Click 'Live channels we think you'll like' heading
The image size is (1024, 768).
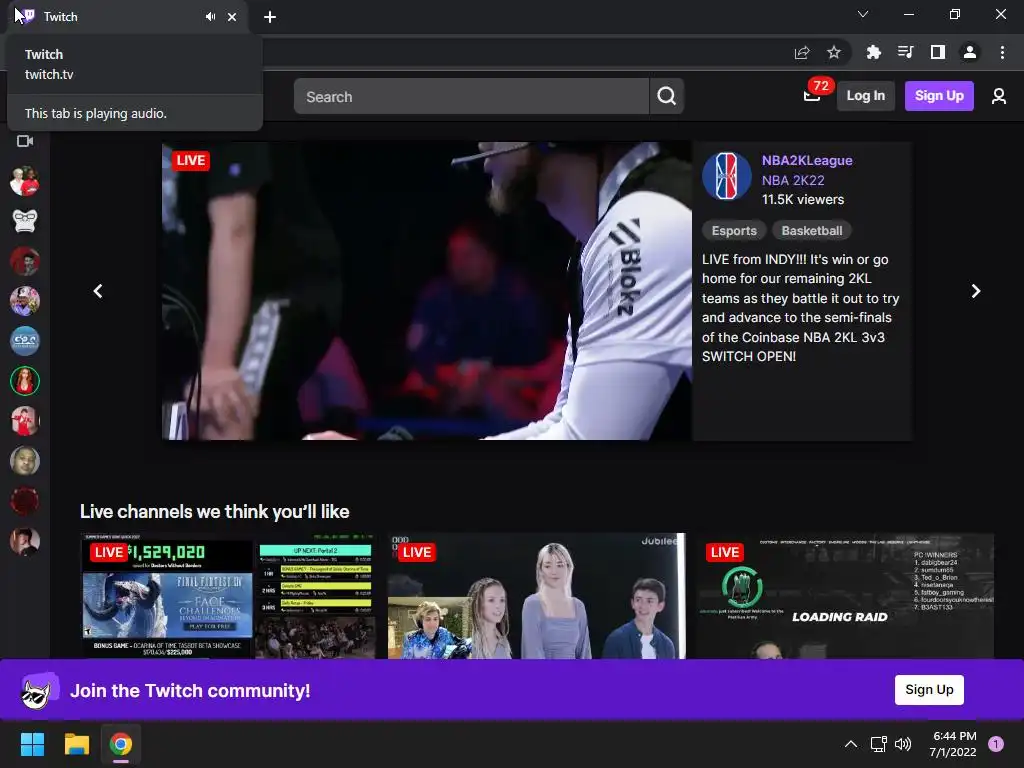(x=214, y=511)
